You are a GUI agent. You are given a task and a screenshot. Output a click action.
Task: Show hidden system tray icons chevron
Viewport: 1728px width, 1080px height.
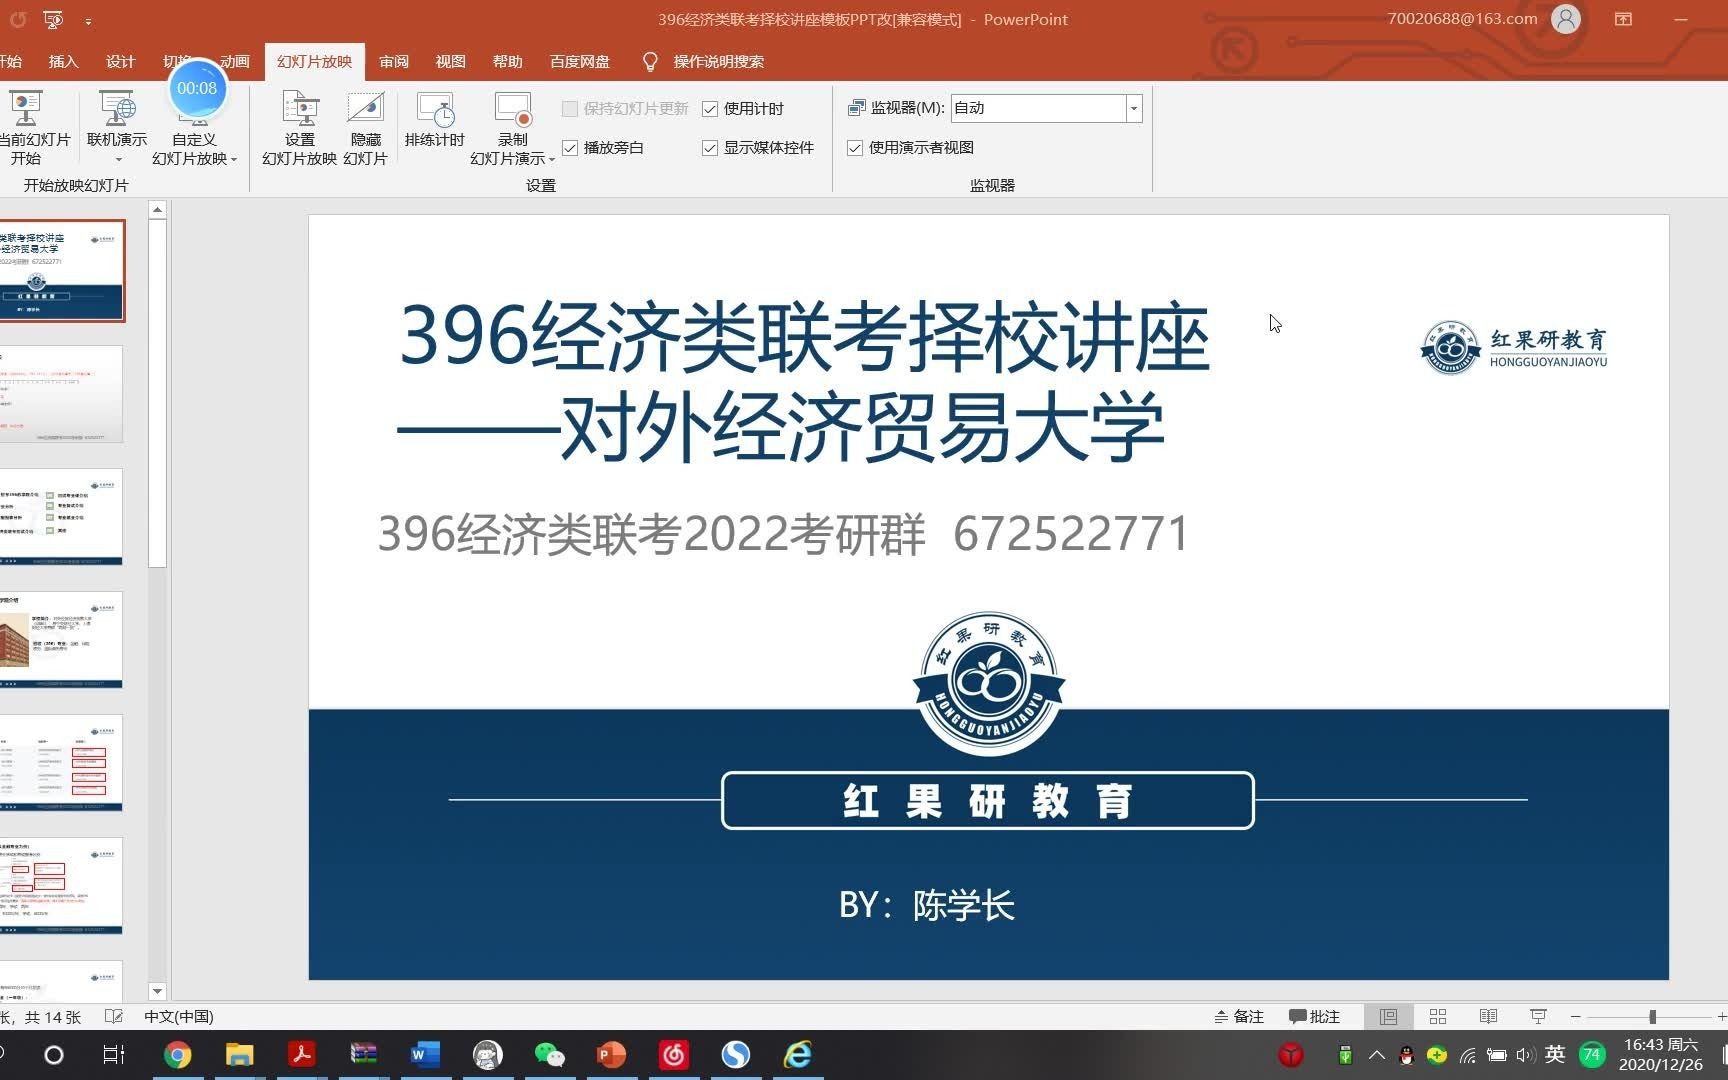tap(1377, 1055)
